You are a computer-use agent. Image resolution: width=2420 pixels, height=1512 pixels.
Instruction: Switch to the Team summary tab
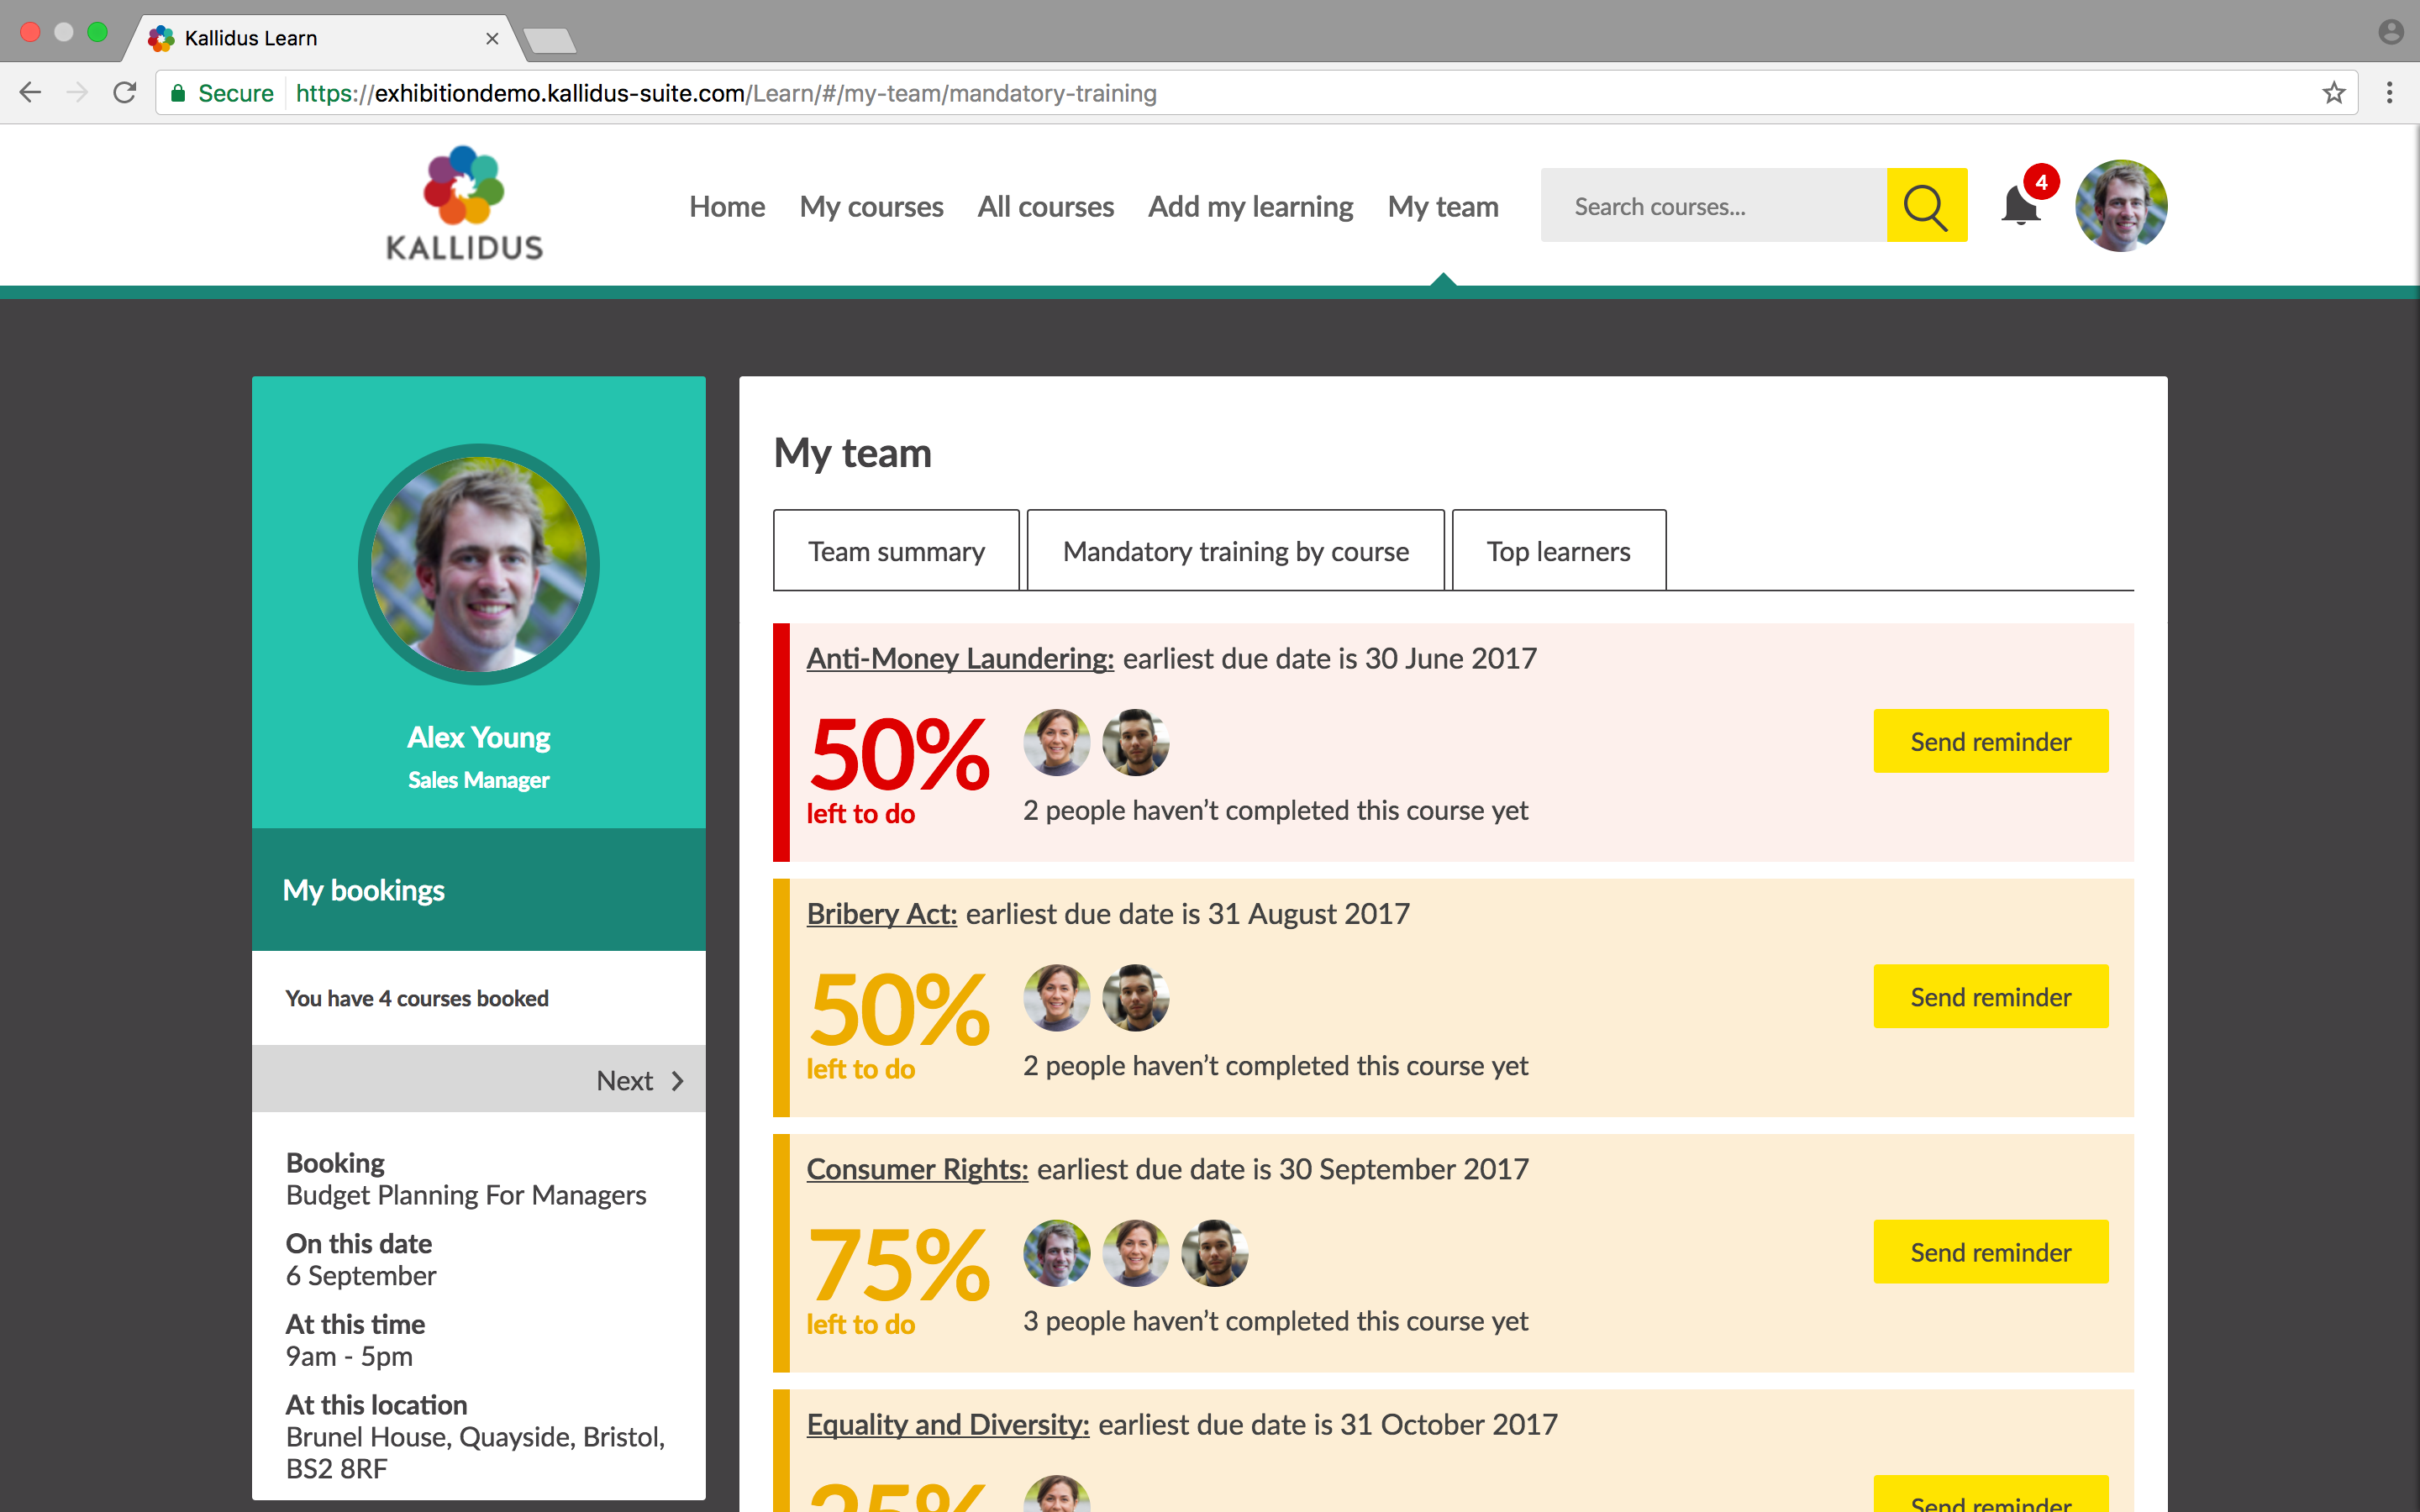coord(896,551)
